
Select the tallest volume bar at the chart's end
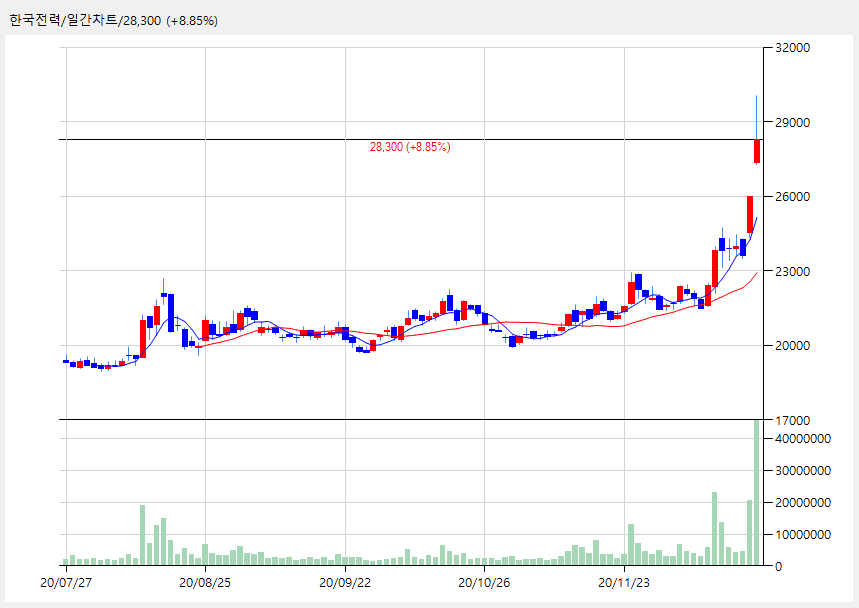(x=757, y=492)
